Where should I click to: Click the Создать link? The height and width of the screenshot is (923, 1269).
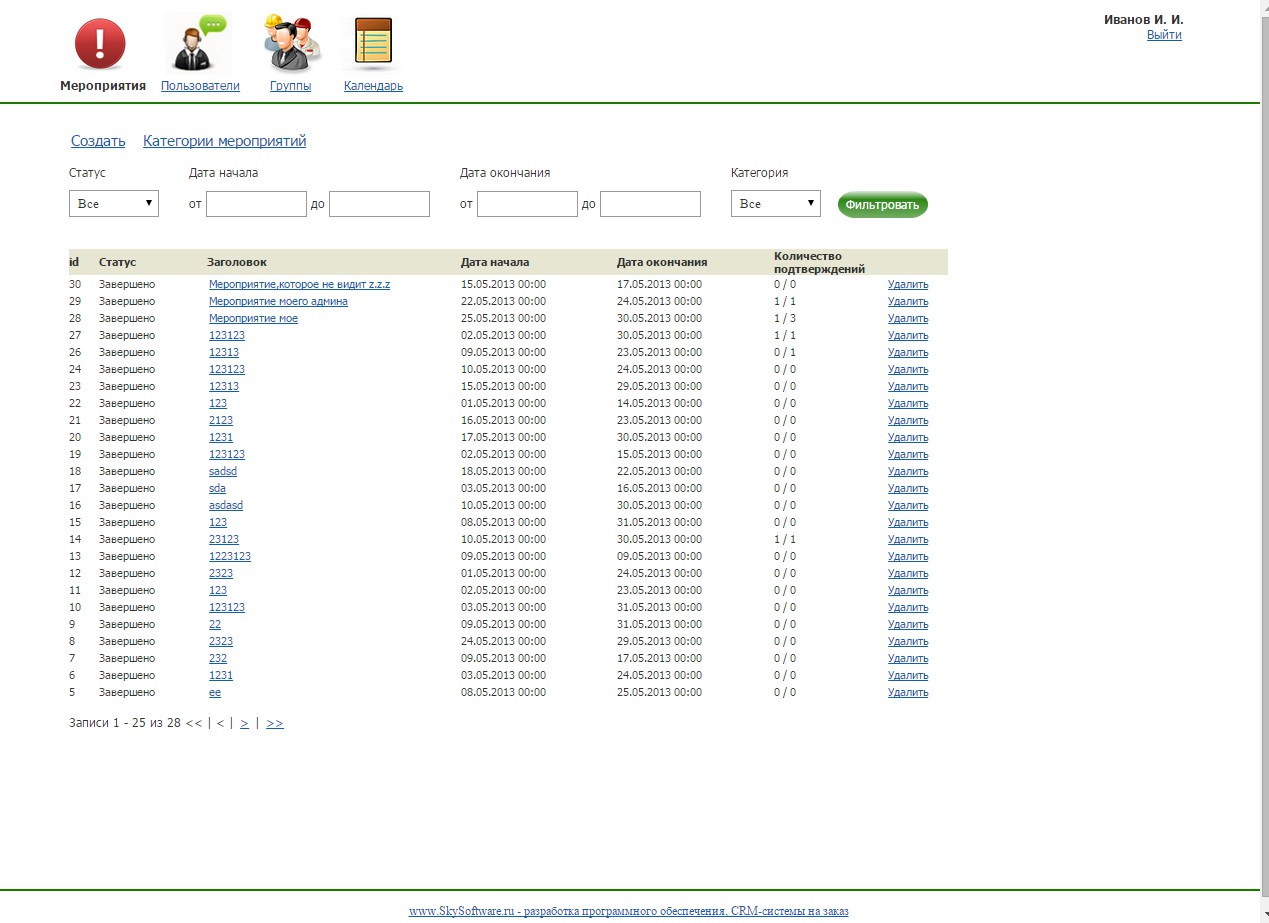(98, 141)
